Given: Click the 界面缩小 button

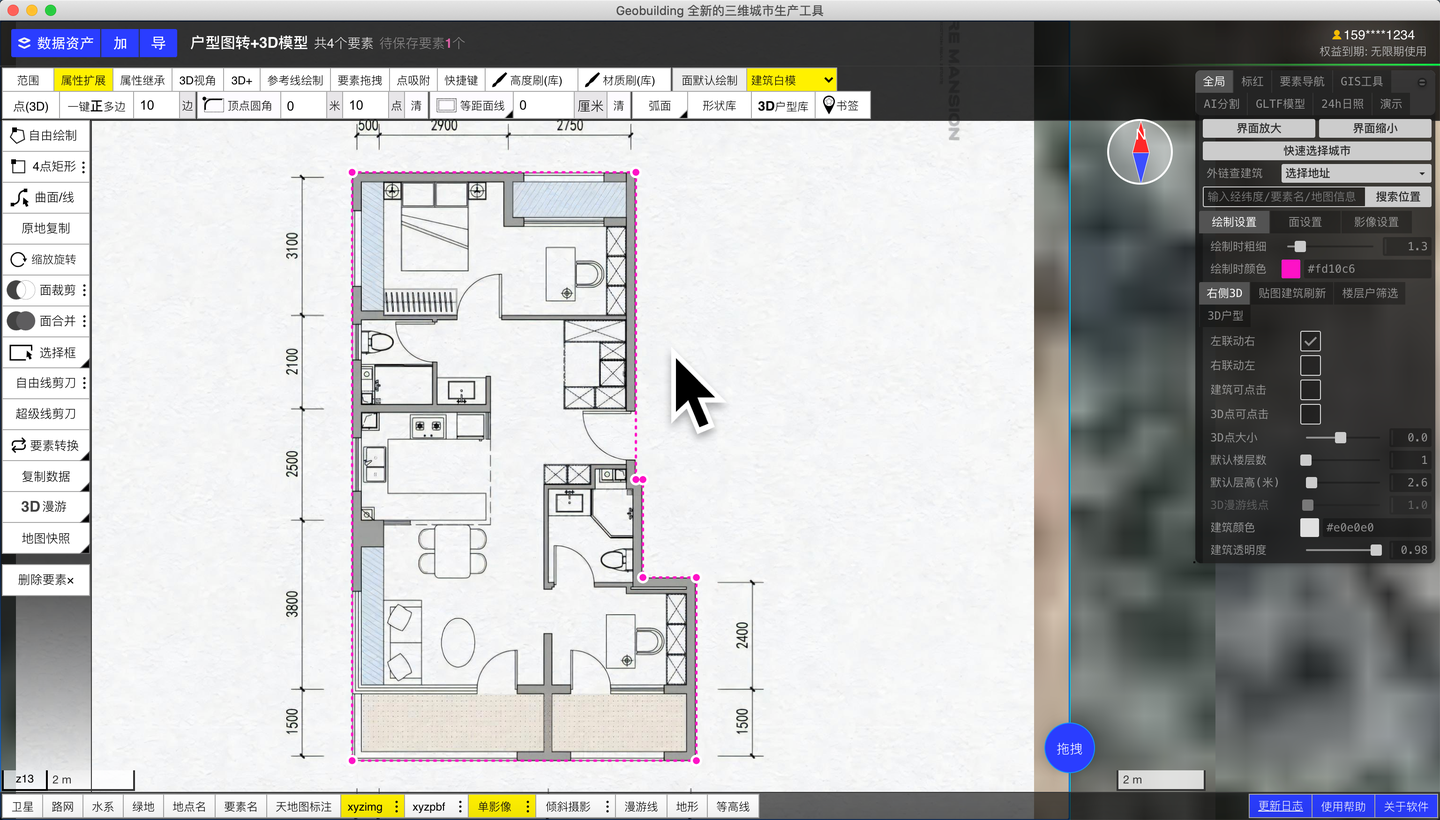Looking at the screenshot, I should point(1375,128).
